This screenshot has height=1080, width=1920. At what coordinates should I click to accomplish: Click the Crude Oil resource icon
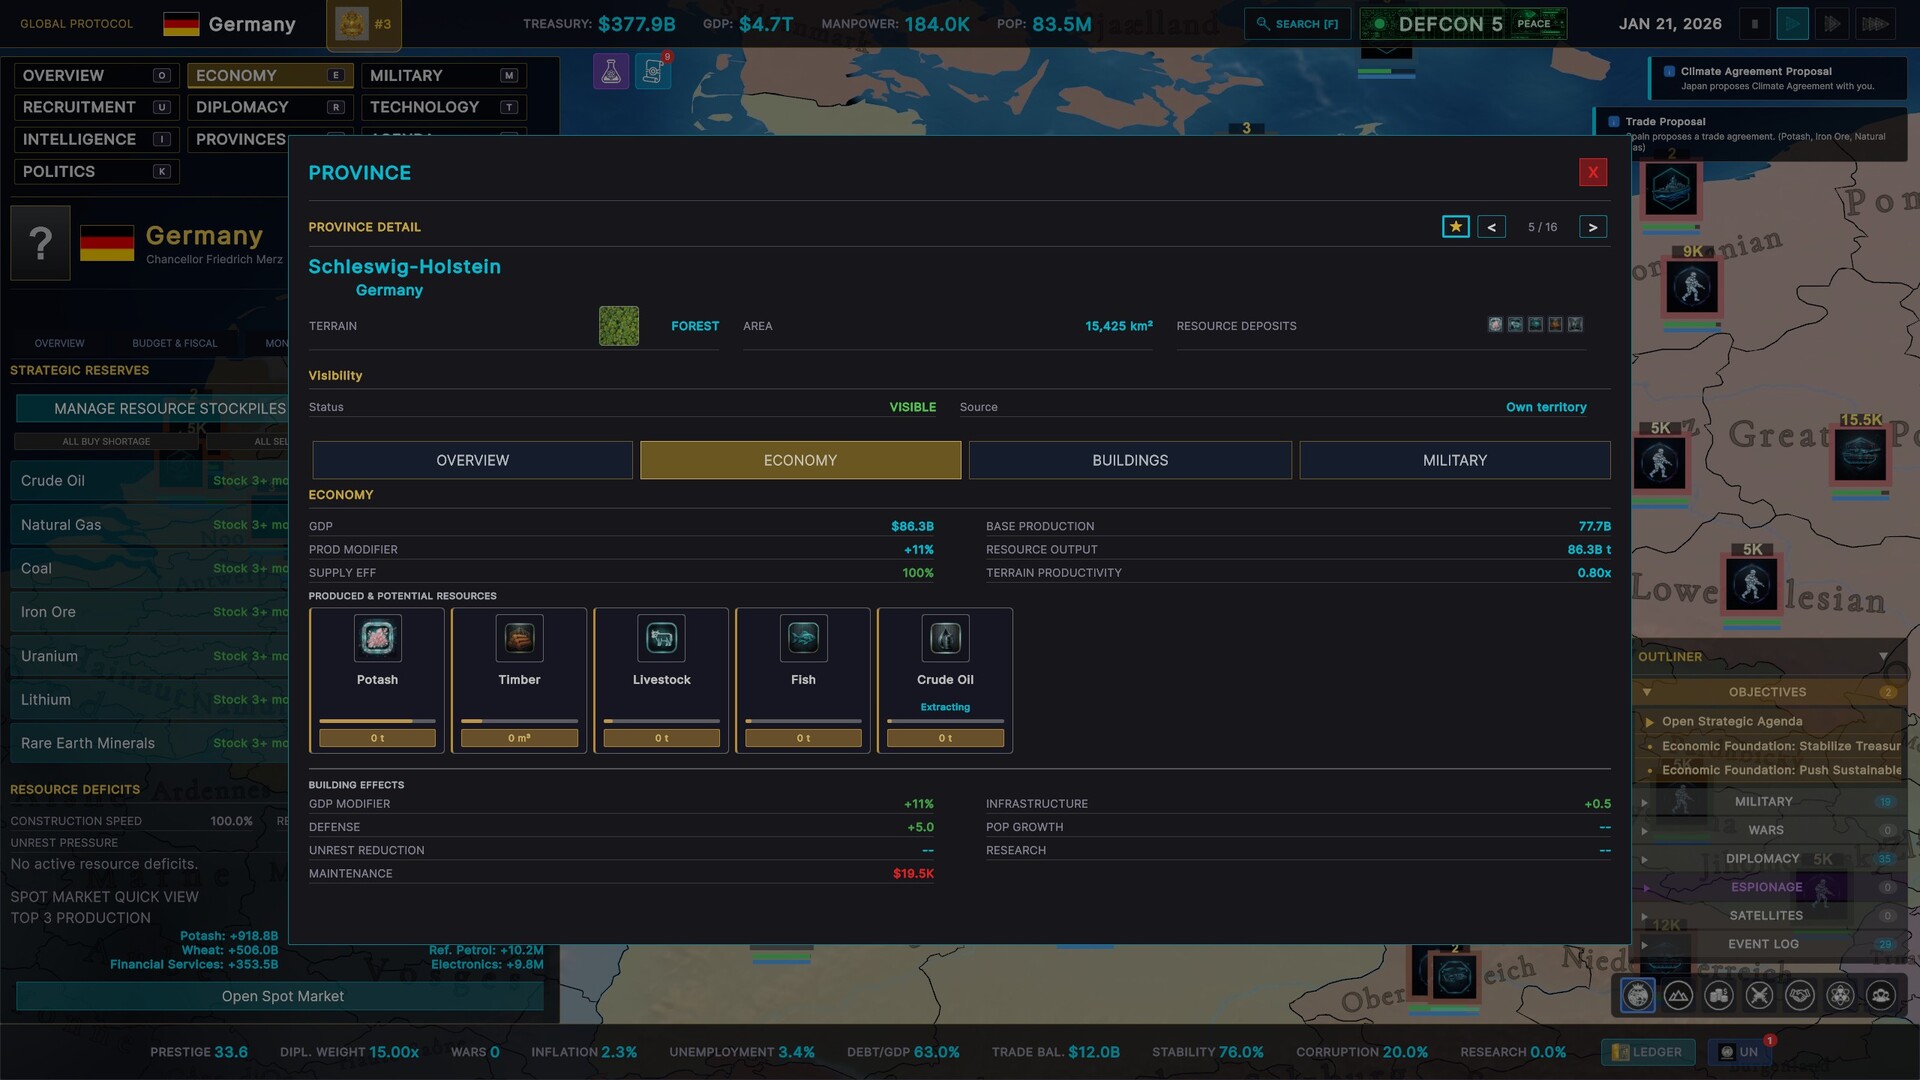pos(945,638)
